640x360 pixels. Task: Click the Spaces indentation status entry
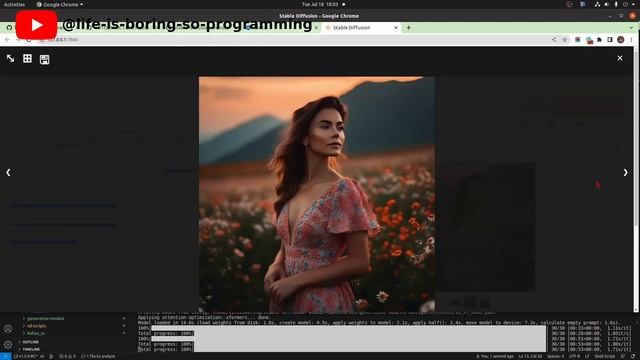tap(556, 356)
